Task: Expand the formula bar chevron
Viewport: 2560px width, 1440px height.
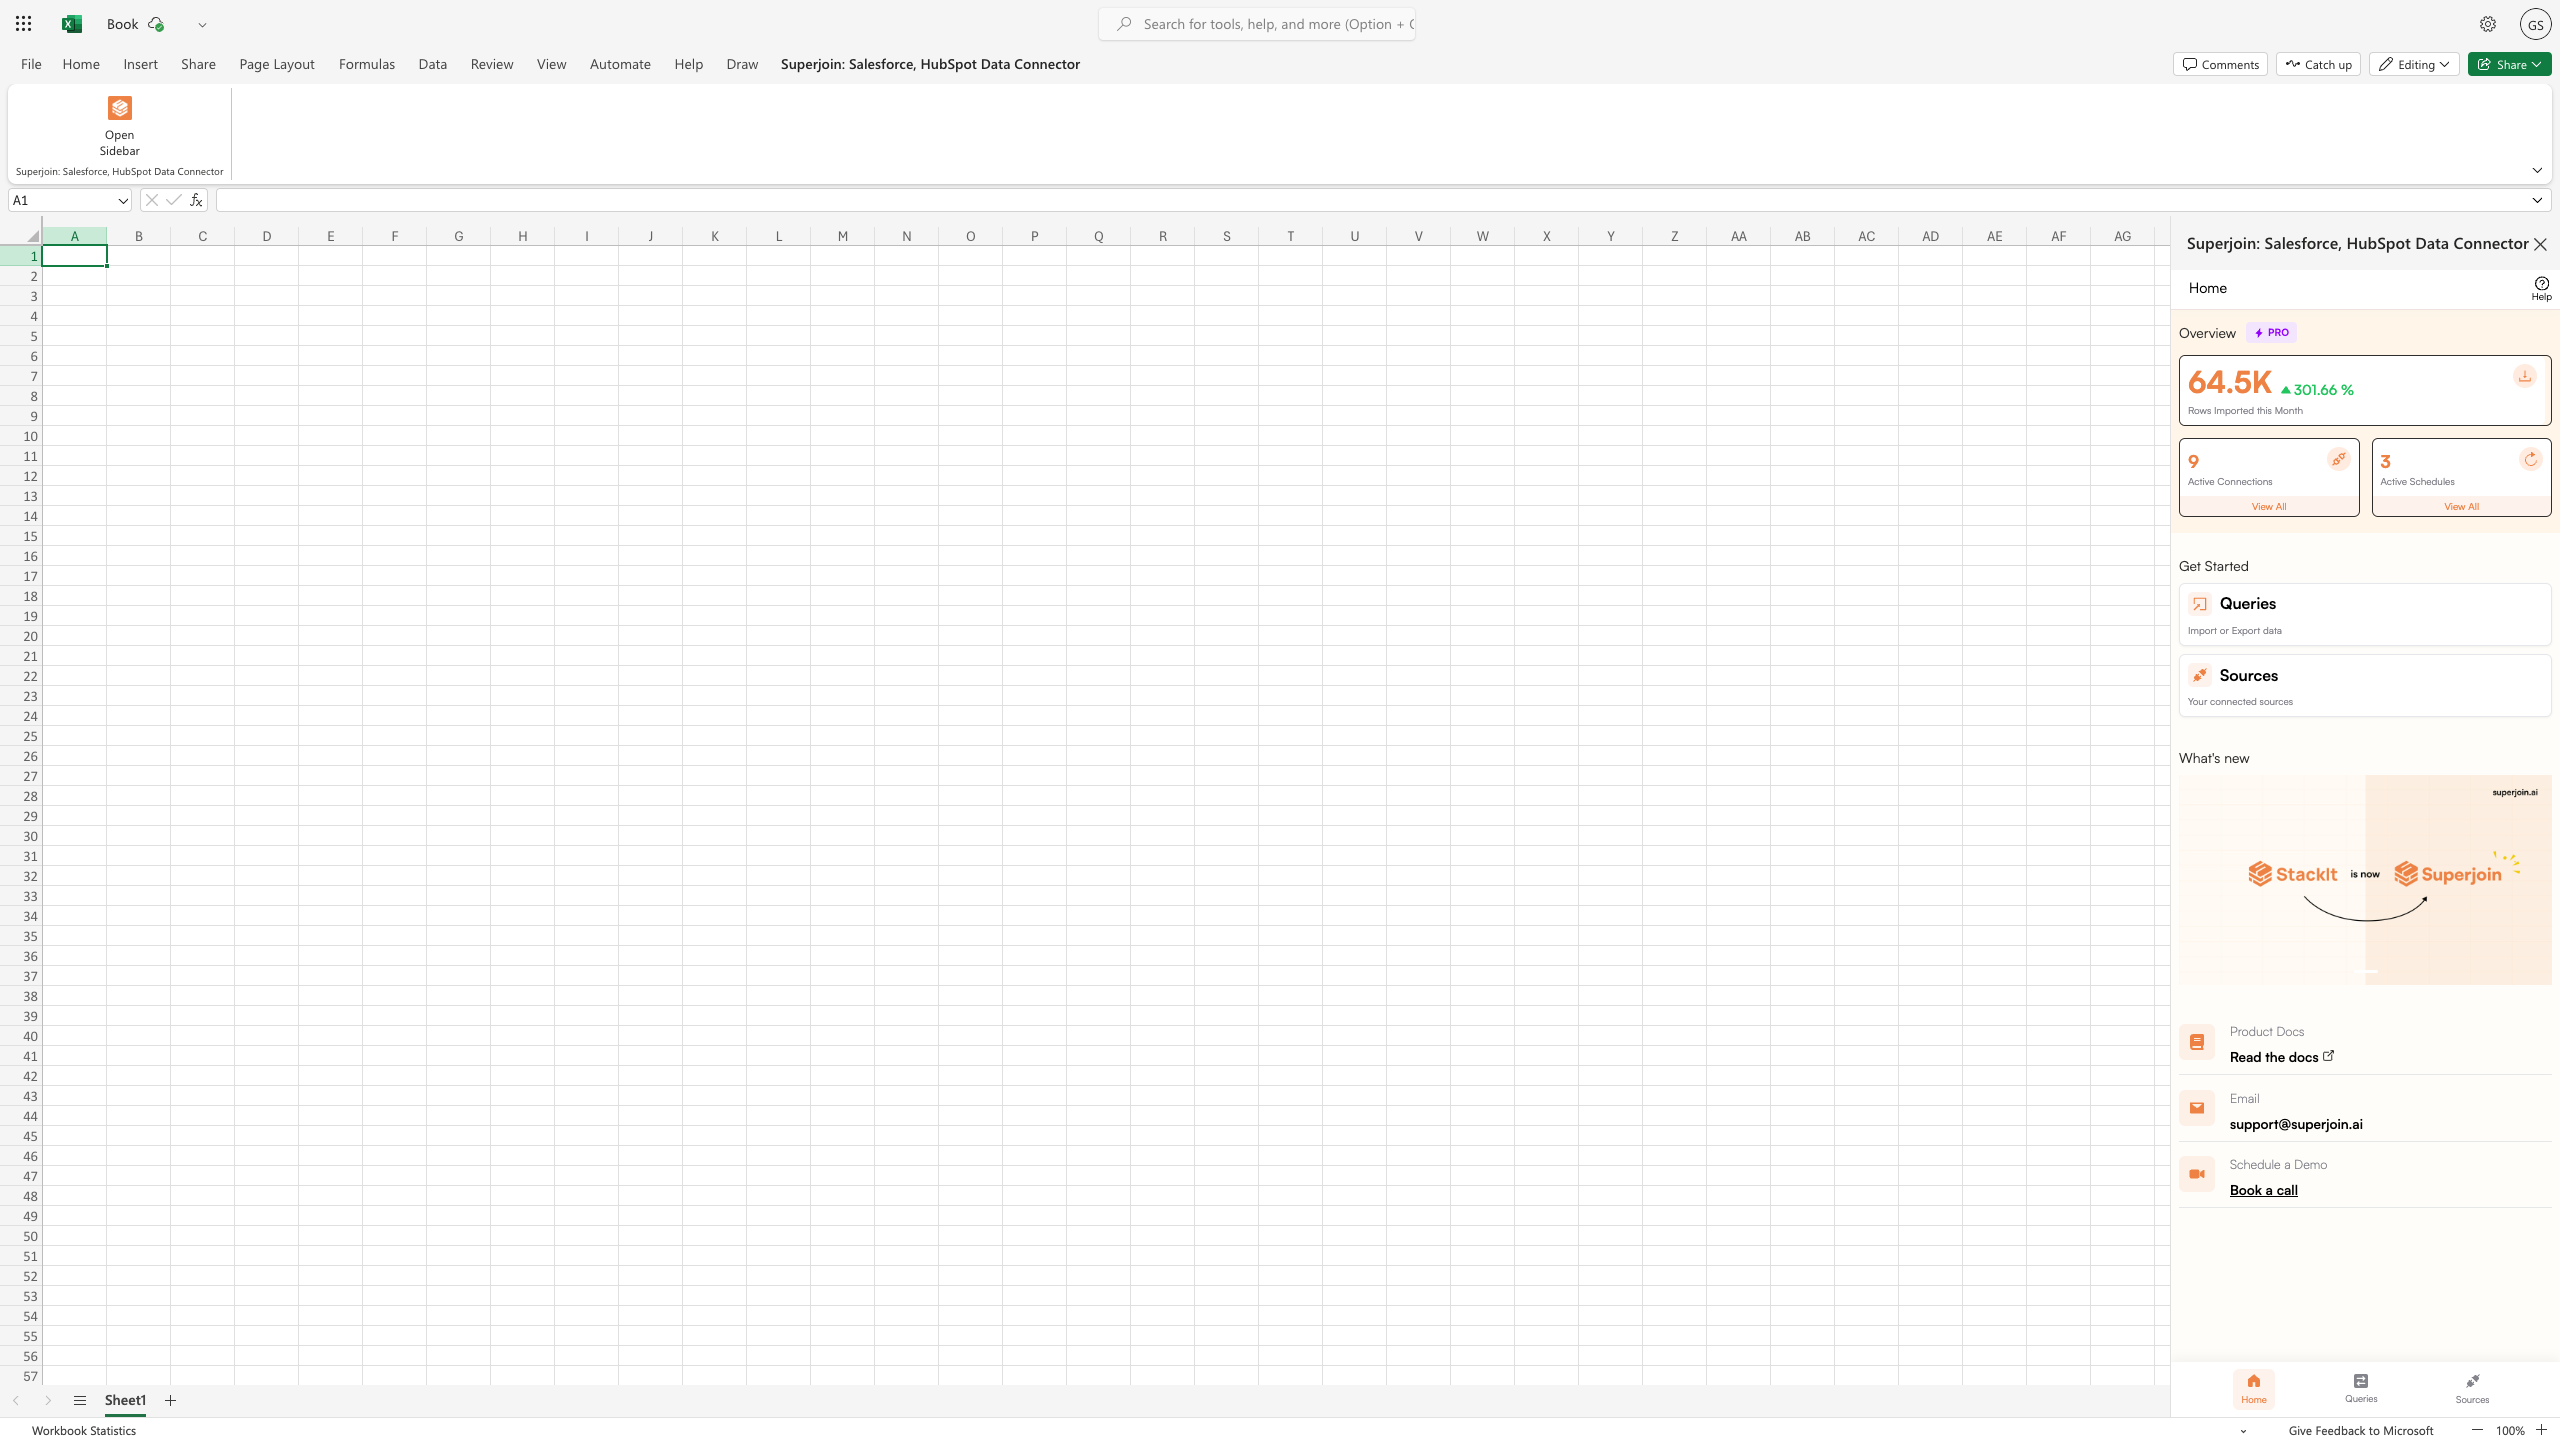Action: 2536,200
